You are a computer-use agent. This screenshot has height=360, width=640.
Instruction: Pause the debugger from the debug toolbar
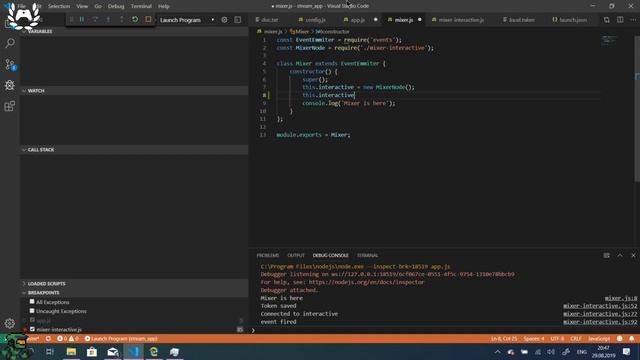[82, 20]
